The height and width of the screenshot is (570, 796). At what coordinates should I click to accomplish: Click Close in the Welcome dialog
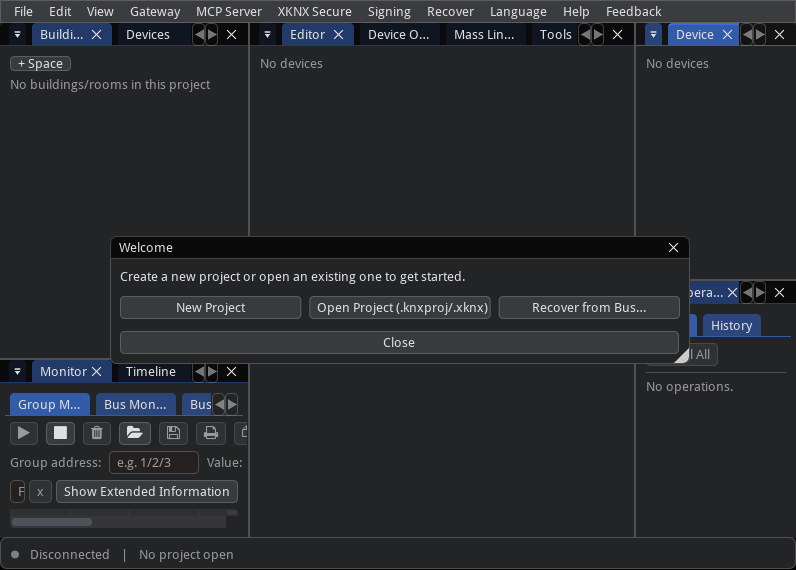point(399,343)
